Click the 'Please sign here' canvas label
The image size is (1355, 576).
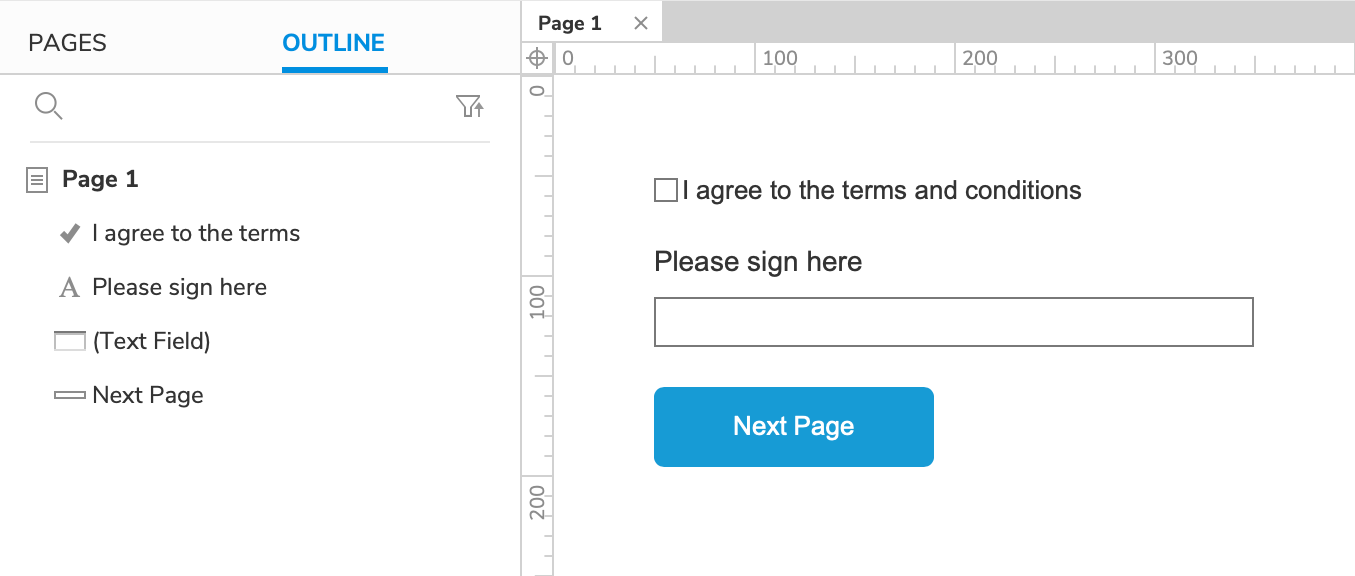tap(757, 262)
